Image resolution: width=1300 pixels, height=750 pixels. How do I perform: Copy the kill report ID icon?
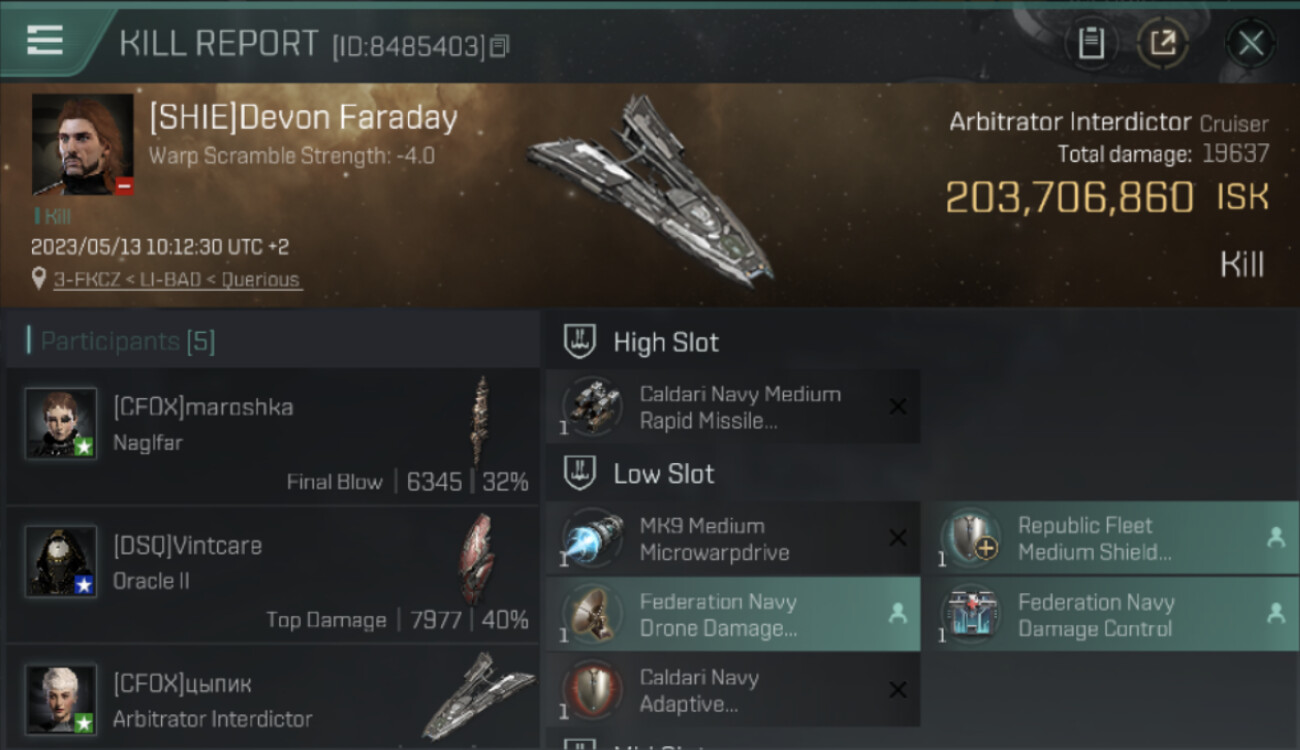click(x=500, y=46)
